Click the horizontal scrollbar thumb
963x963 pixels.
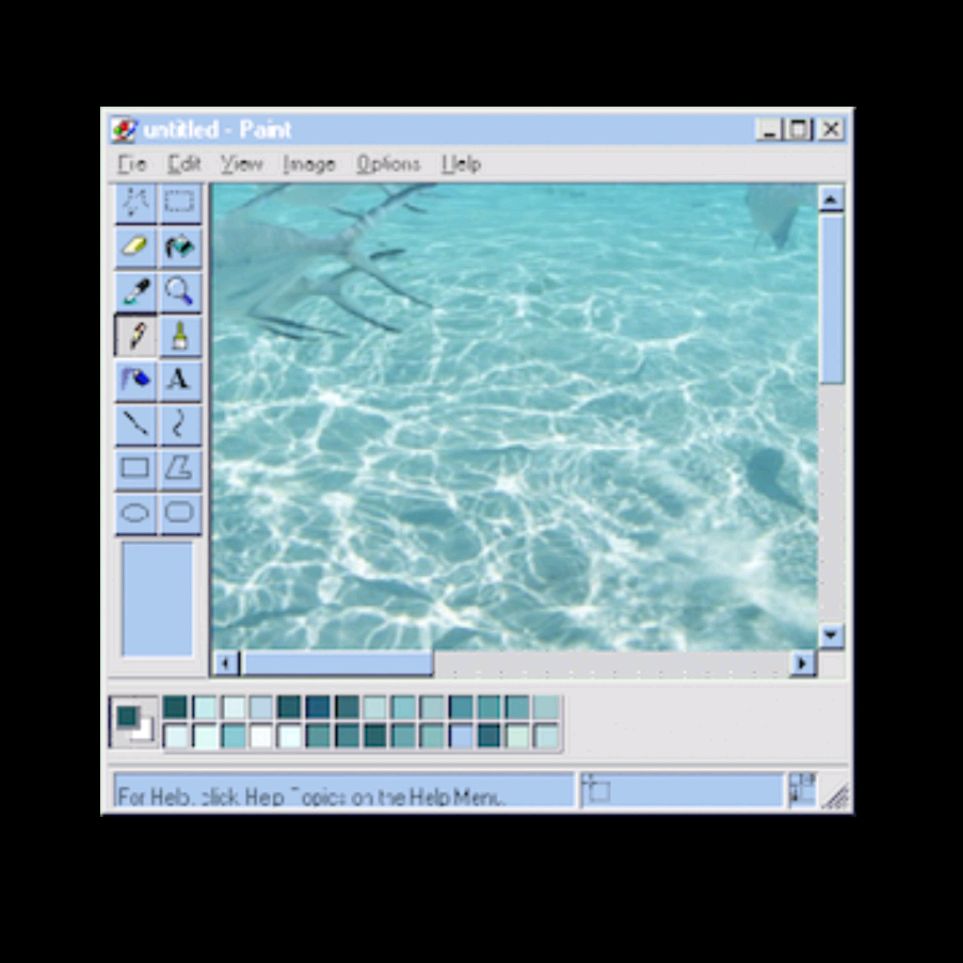click(337, 663)
